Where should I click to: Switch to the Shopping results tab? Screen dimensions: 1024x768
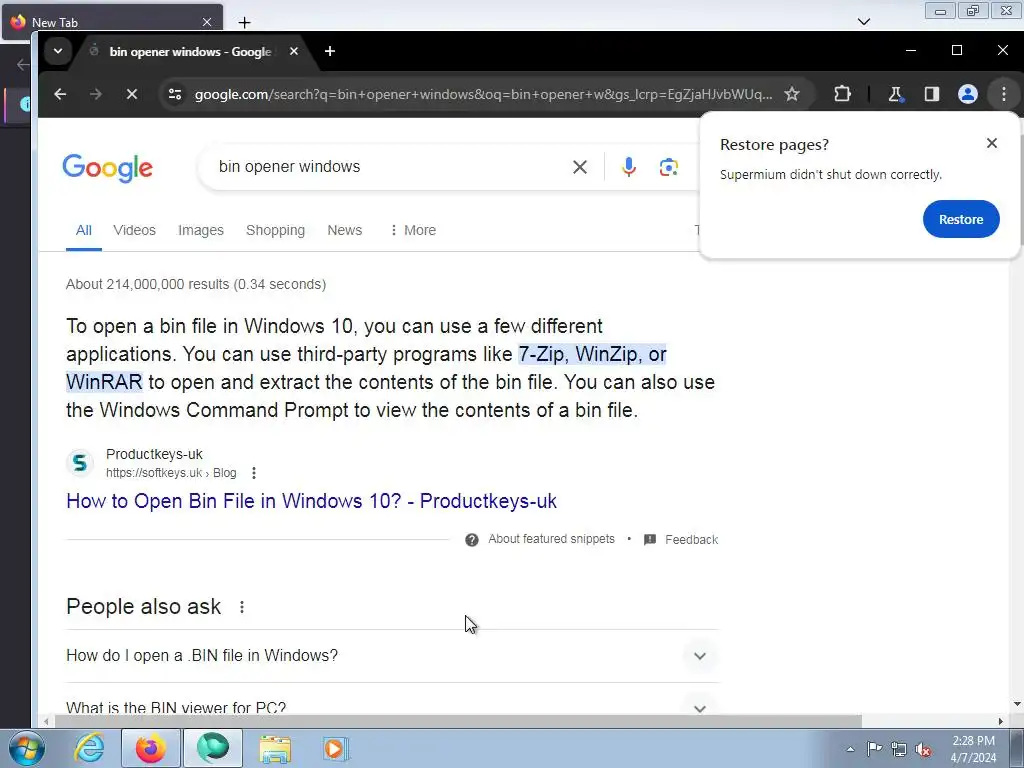(276, 230)
